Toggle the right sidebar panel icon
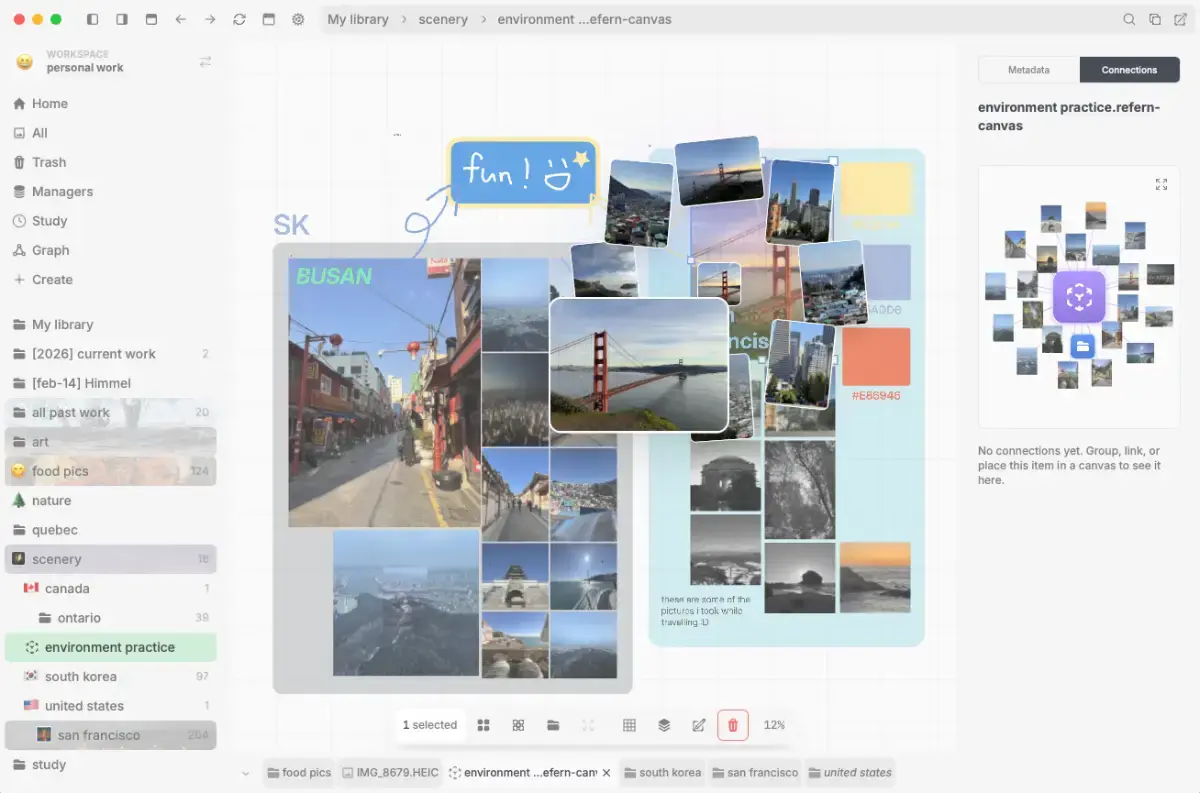This screenshot has width=1200, height=793. pyautogui.click(x=122, y=19)
